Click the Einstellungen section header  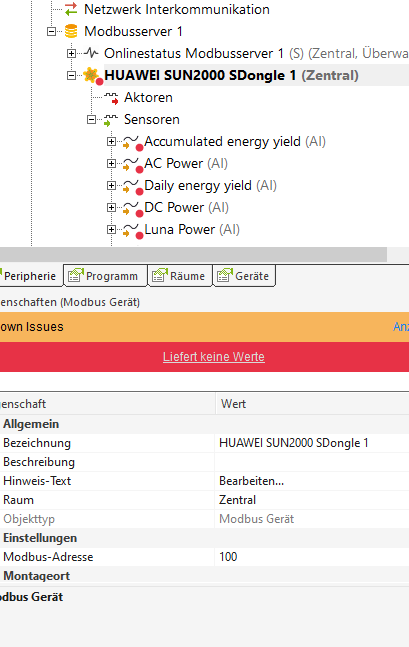(x=40, y=538)
